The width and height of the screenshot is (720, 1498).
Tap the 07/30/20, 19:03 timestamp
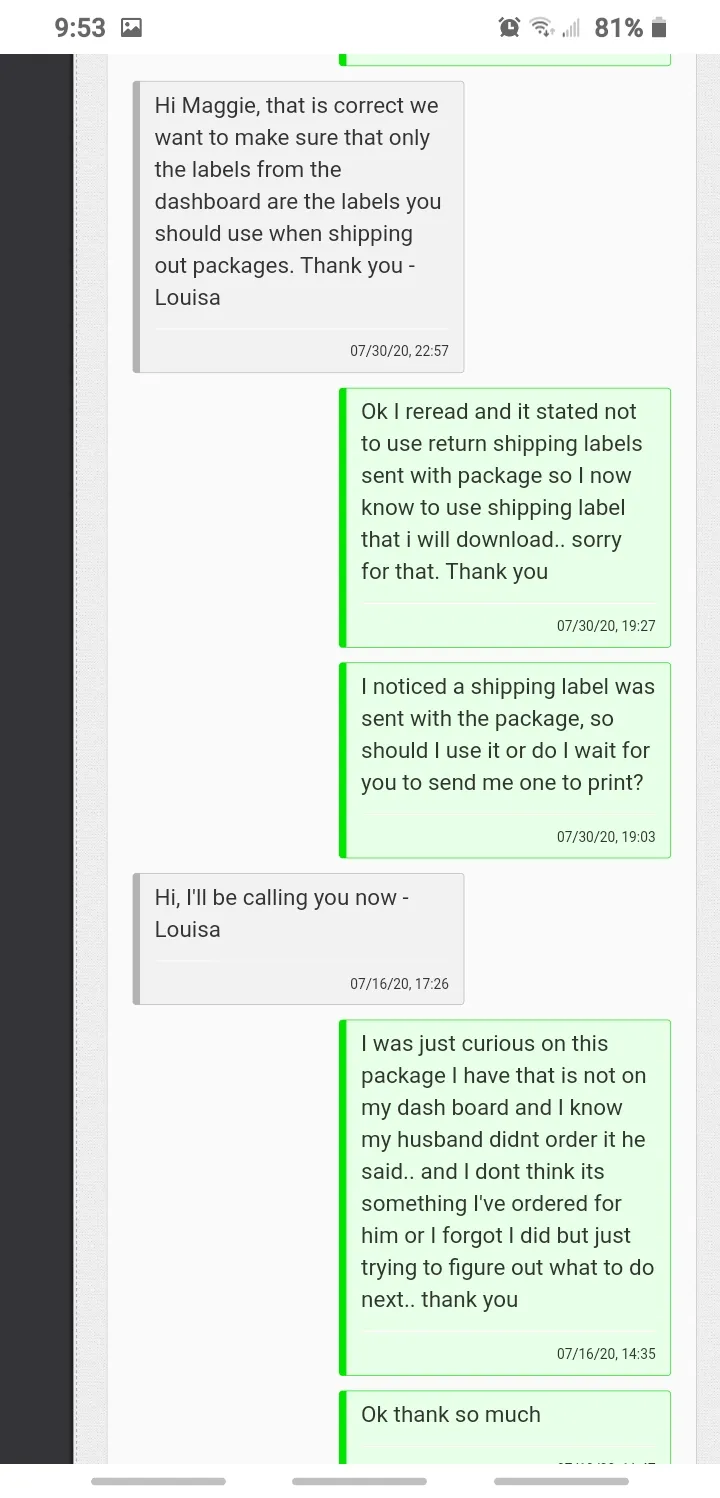point(606,836)
